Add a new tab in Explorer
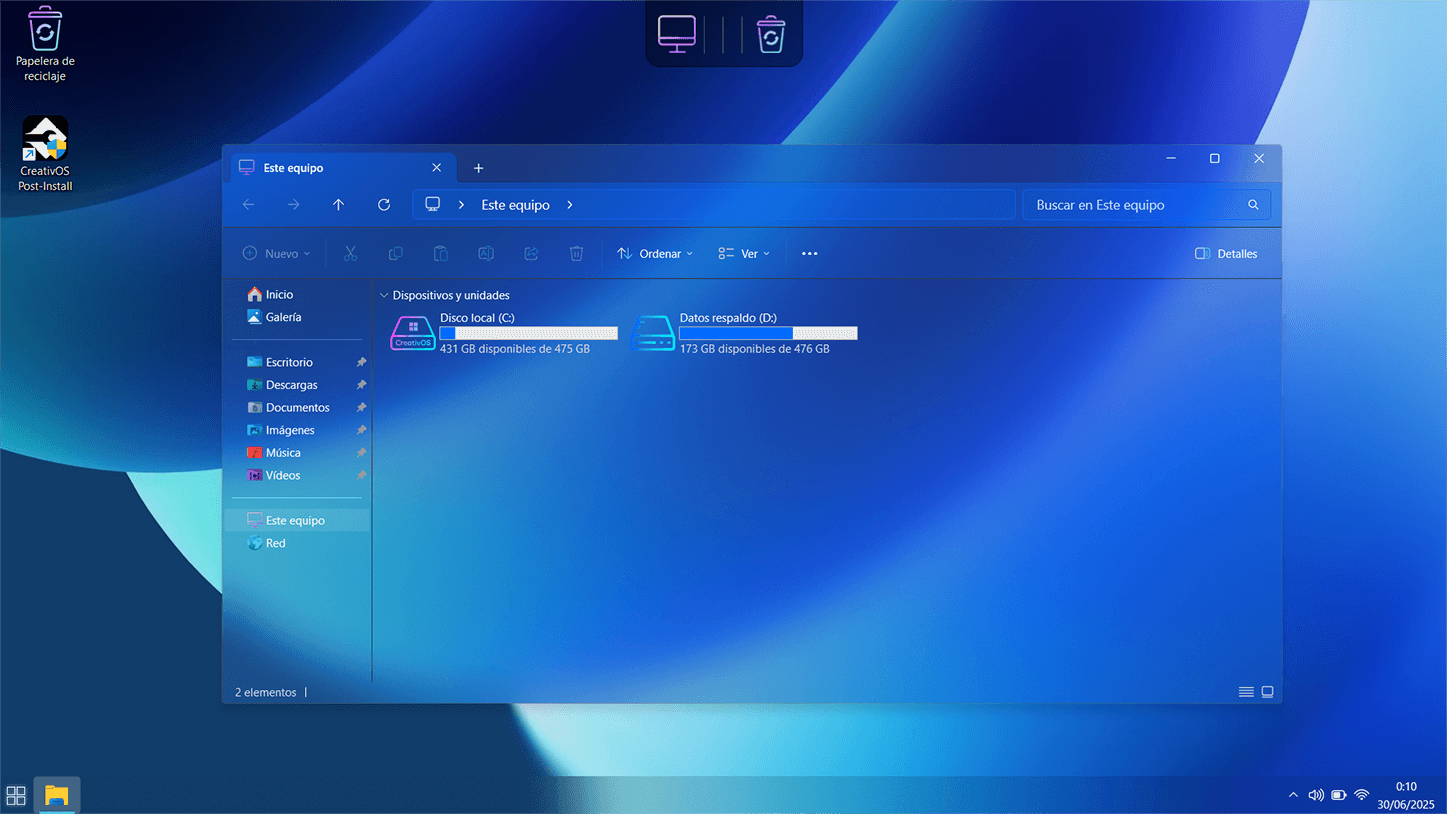The height and width of the screenshot is (814, 1447). point(478,168)
